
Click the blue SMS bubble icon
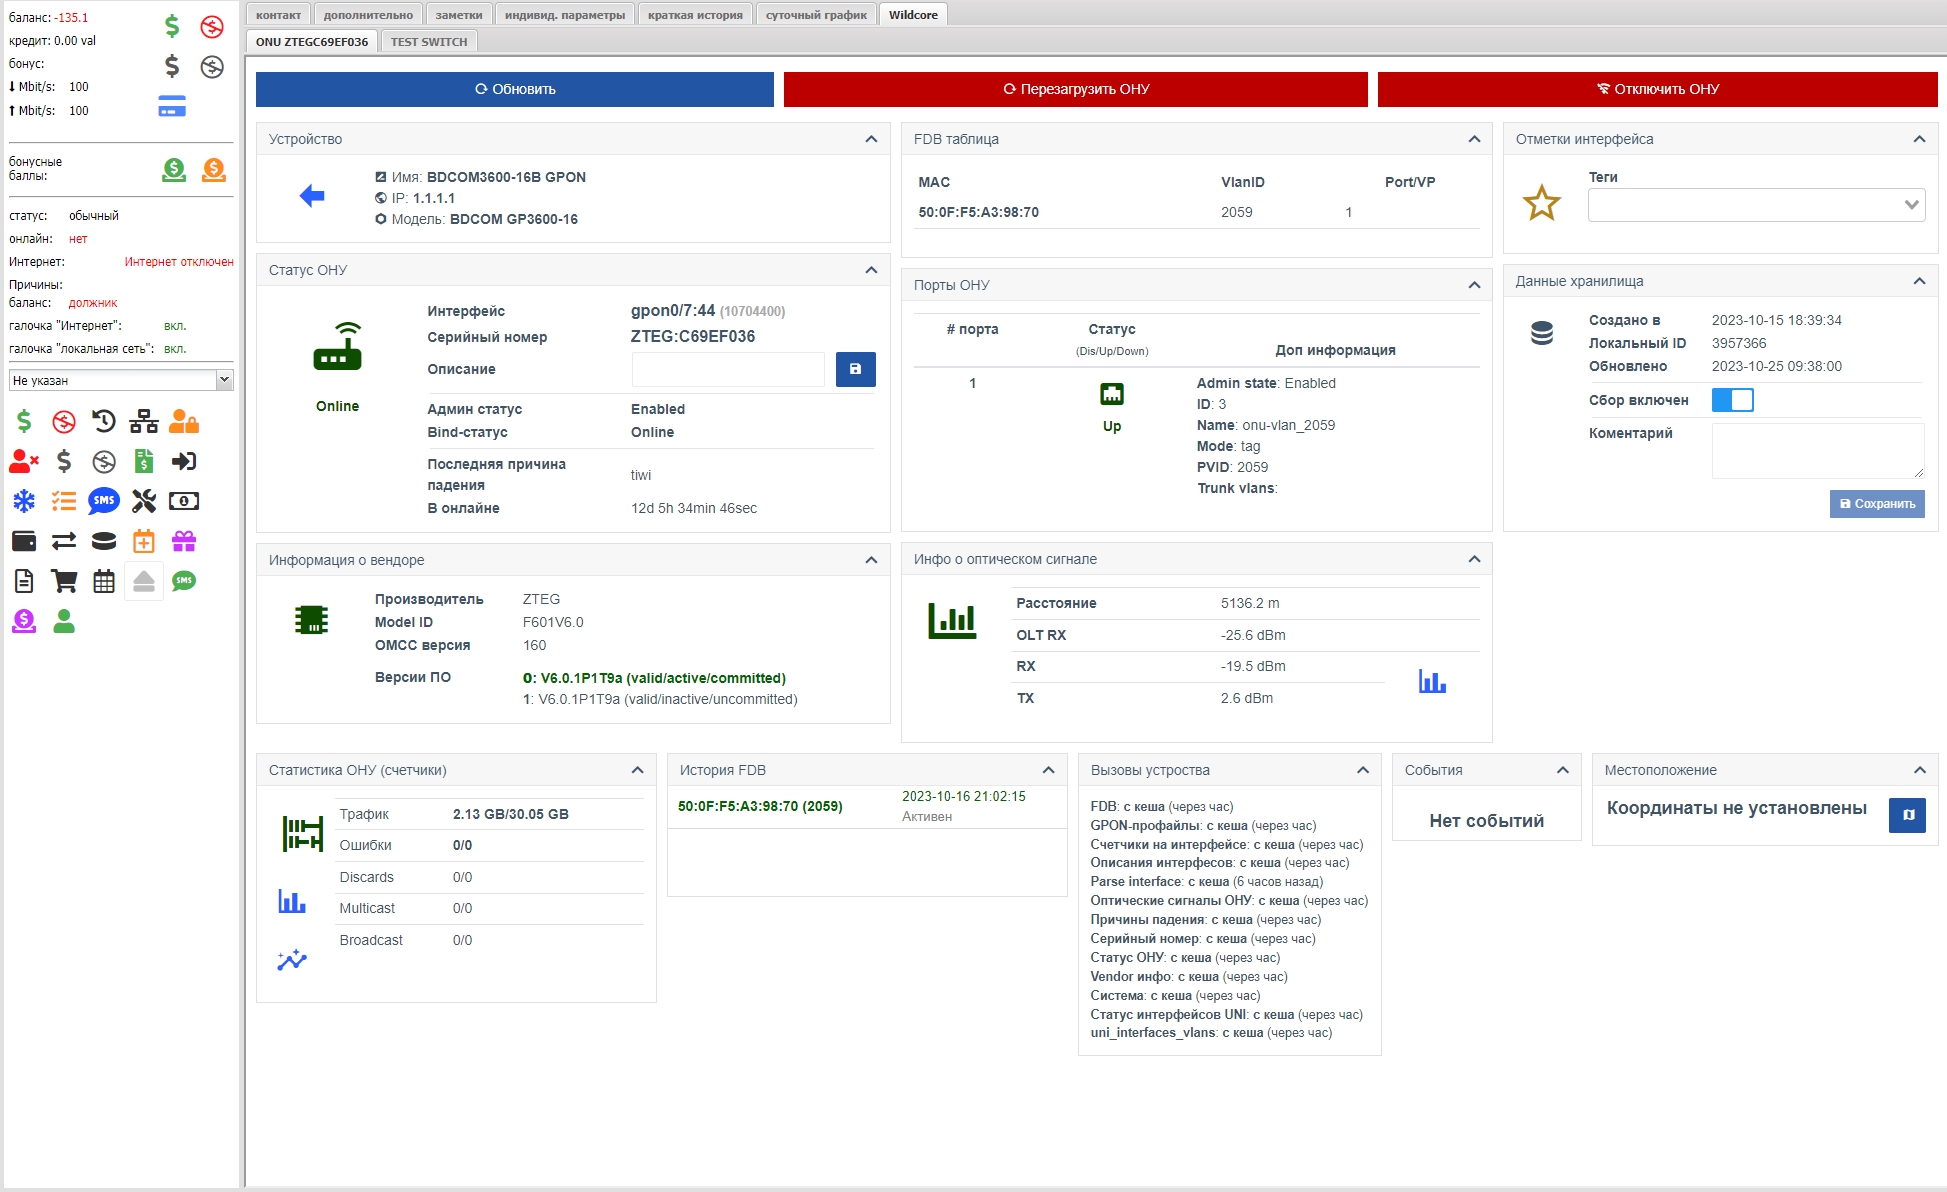(104, 501)
